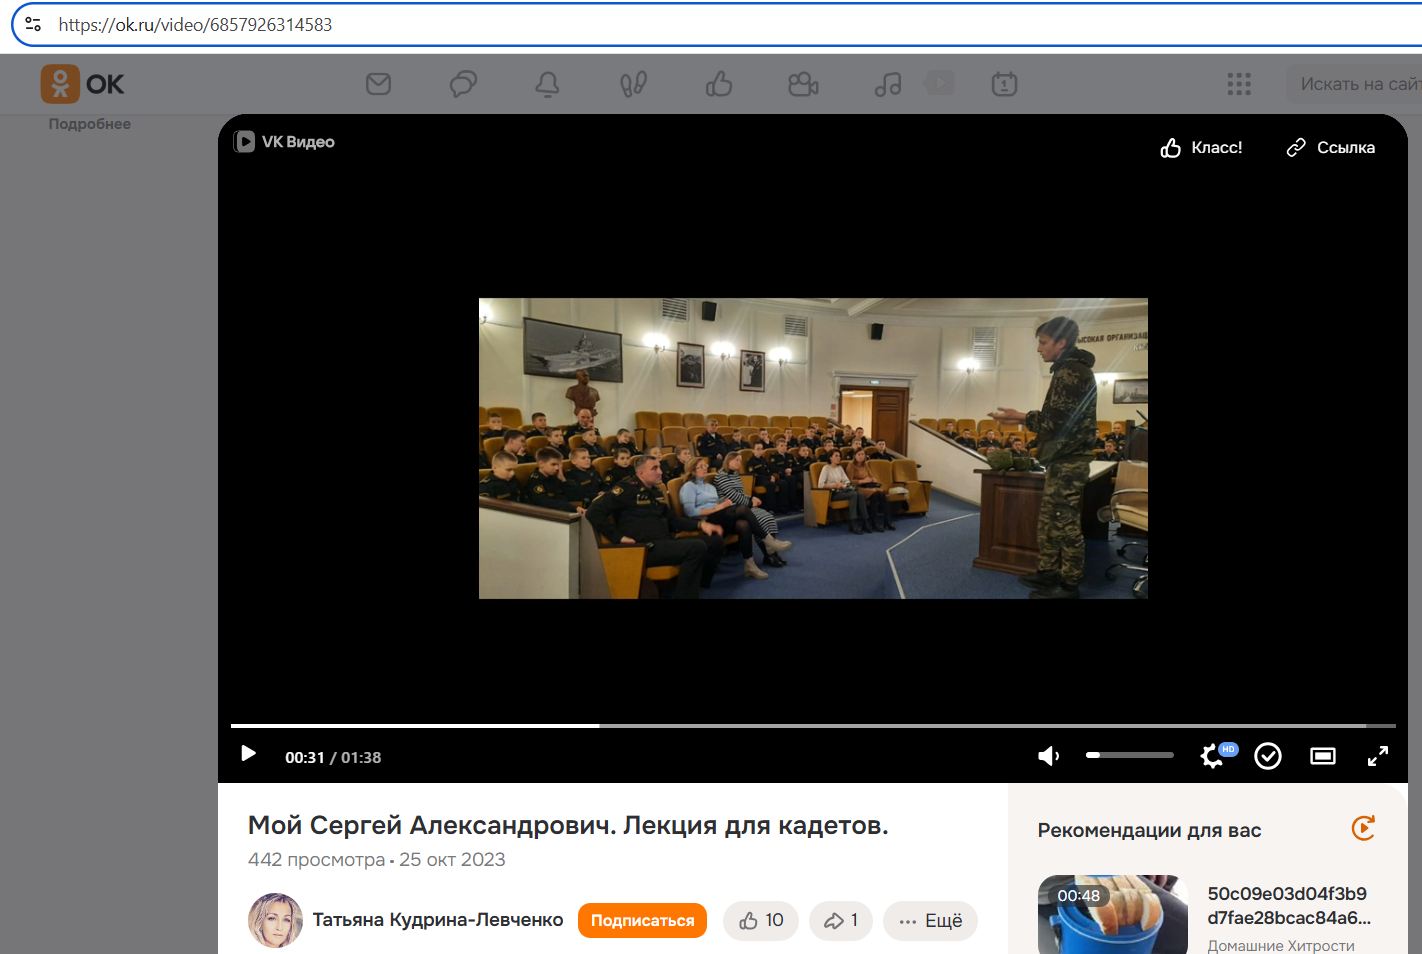Open discussions chat bubbles icon
The height and width of the screenshot is (954, 1422).
tap(463, 84)
